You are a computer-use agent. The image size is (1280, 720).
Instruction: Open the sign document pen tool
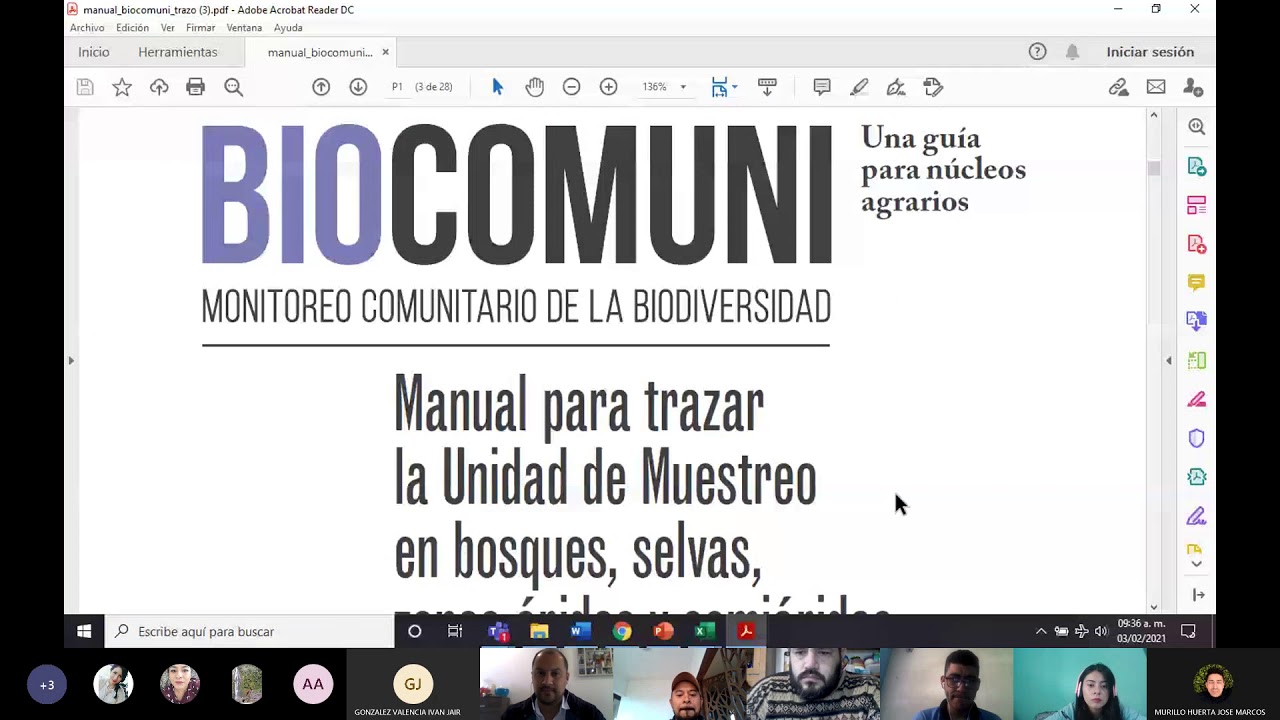pyautogui.click(x=896, y=87)
